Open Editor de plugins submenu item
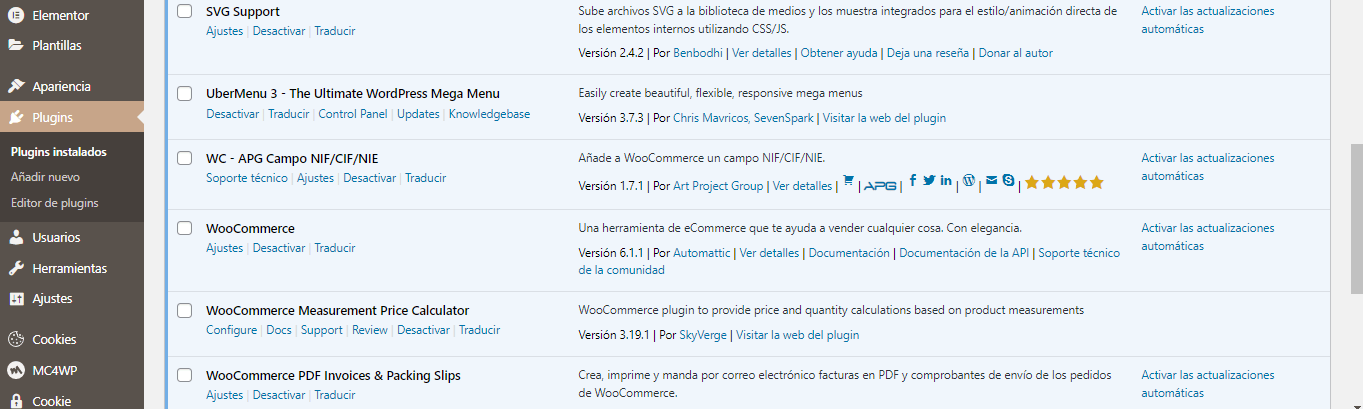Image resolution: width=1363 pixels, height=409 pixels. [x=54, y=203]
